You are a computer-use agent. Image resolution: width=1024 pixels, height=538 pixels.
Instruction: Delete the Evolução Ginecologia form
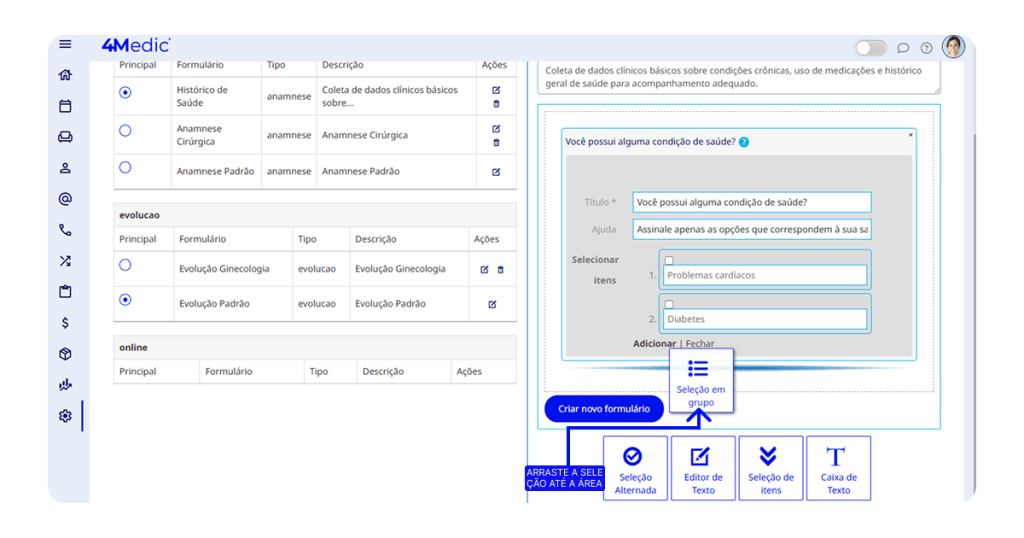coord(501,269)
